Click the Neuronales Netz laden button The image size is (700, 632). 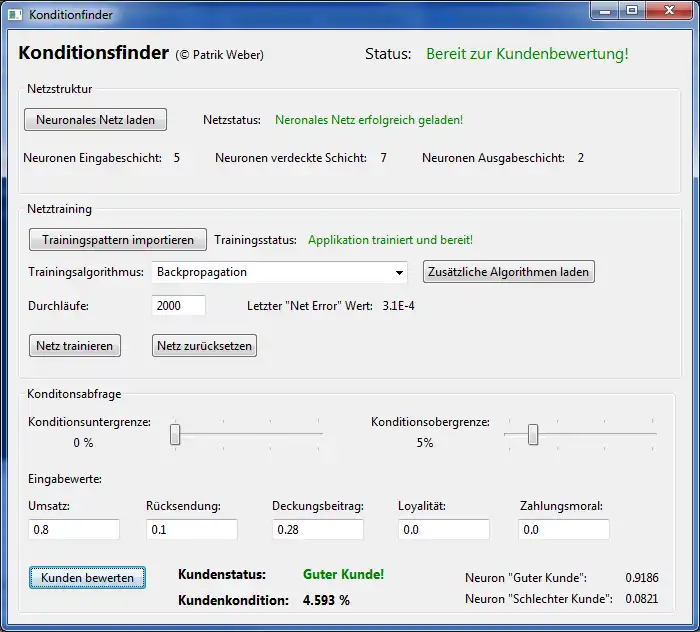[96, 120]
